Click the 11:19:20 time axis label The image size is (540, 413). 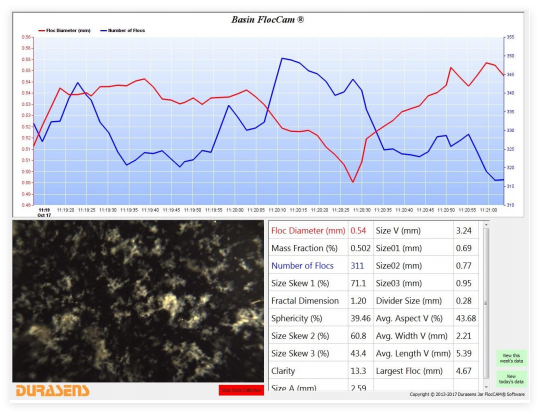pos(65,210)
